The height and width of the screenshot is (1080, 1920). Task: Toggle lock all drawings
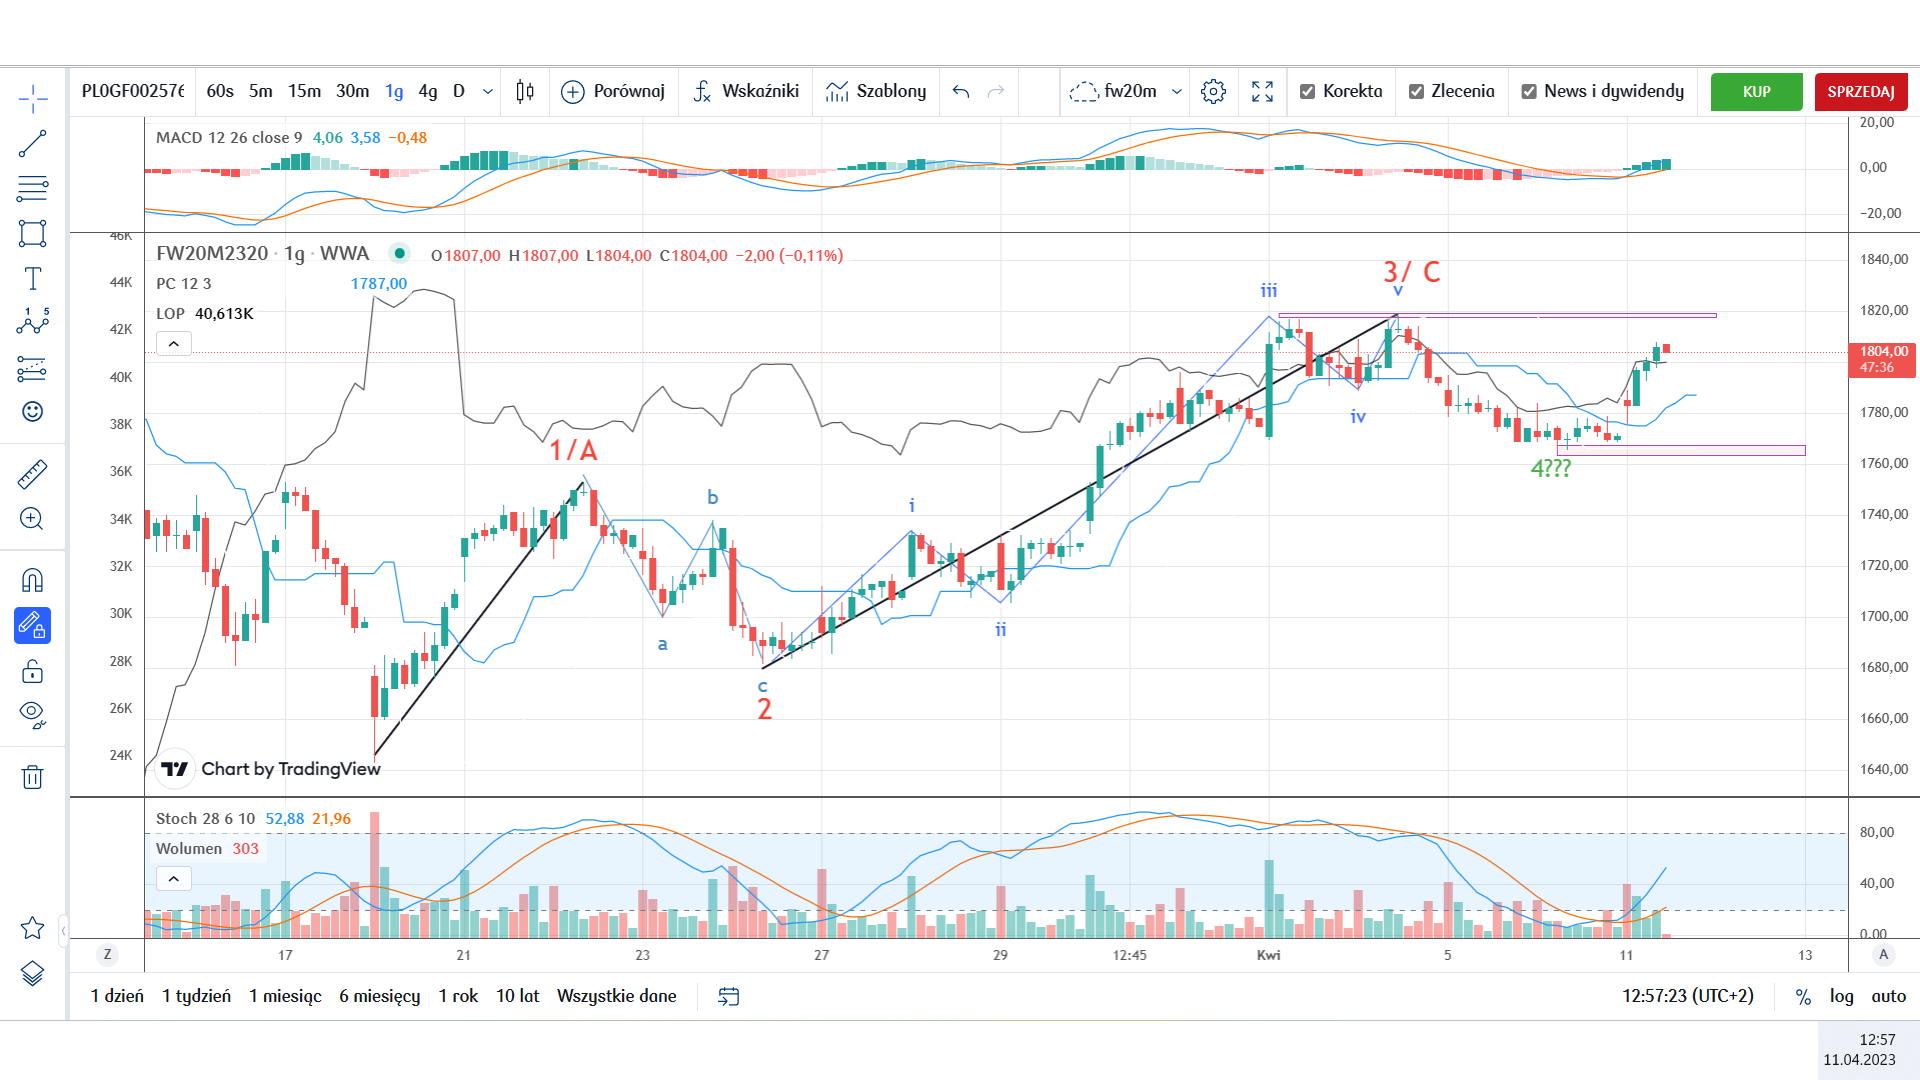(x=32, y=671)
